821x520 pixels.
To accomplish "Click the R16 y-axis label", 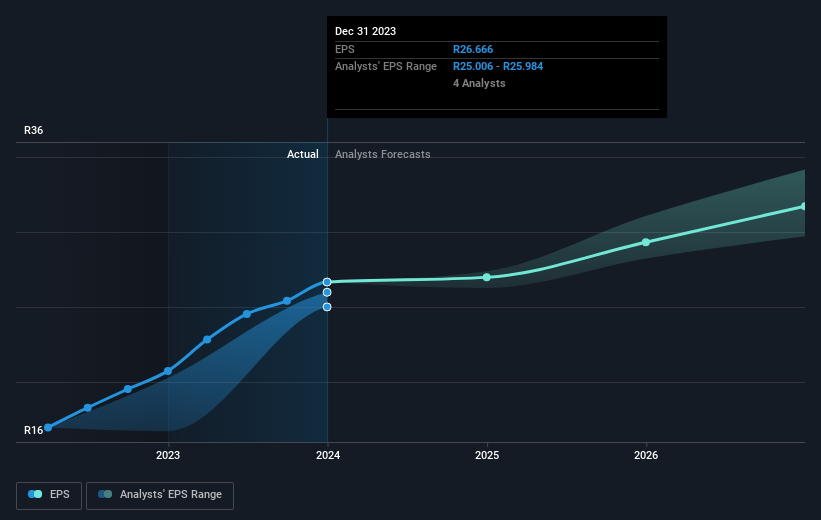I will tap(34, 430).
